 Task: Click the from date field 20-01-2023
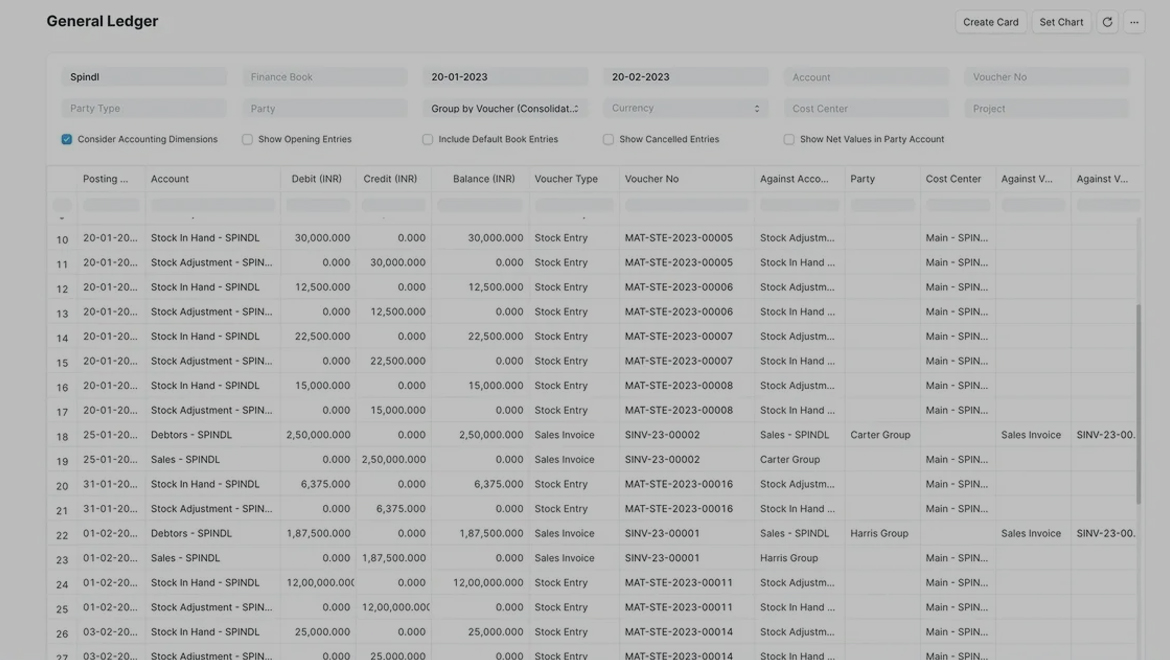click(505, 77)
